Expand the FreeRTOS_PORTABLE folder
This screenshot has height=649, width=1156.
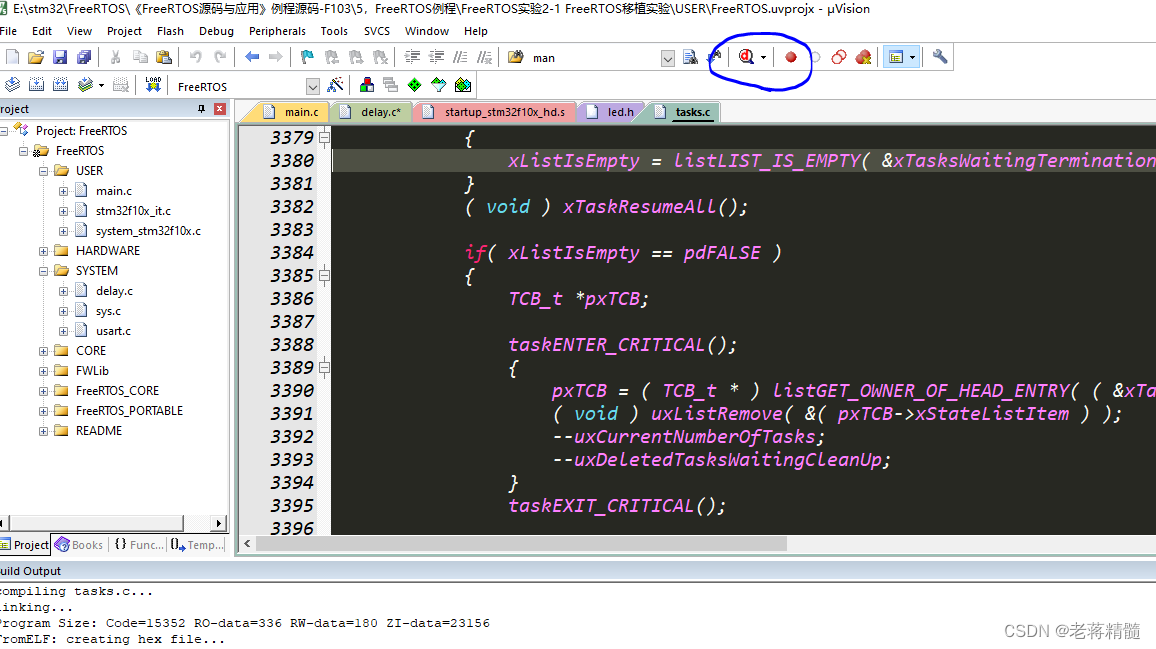click(x=43, y=411)
